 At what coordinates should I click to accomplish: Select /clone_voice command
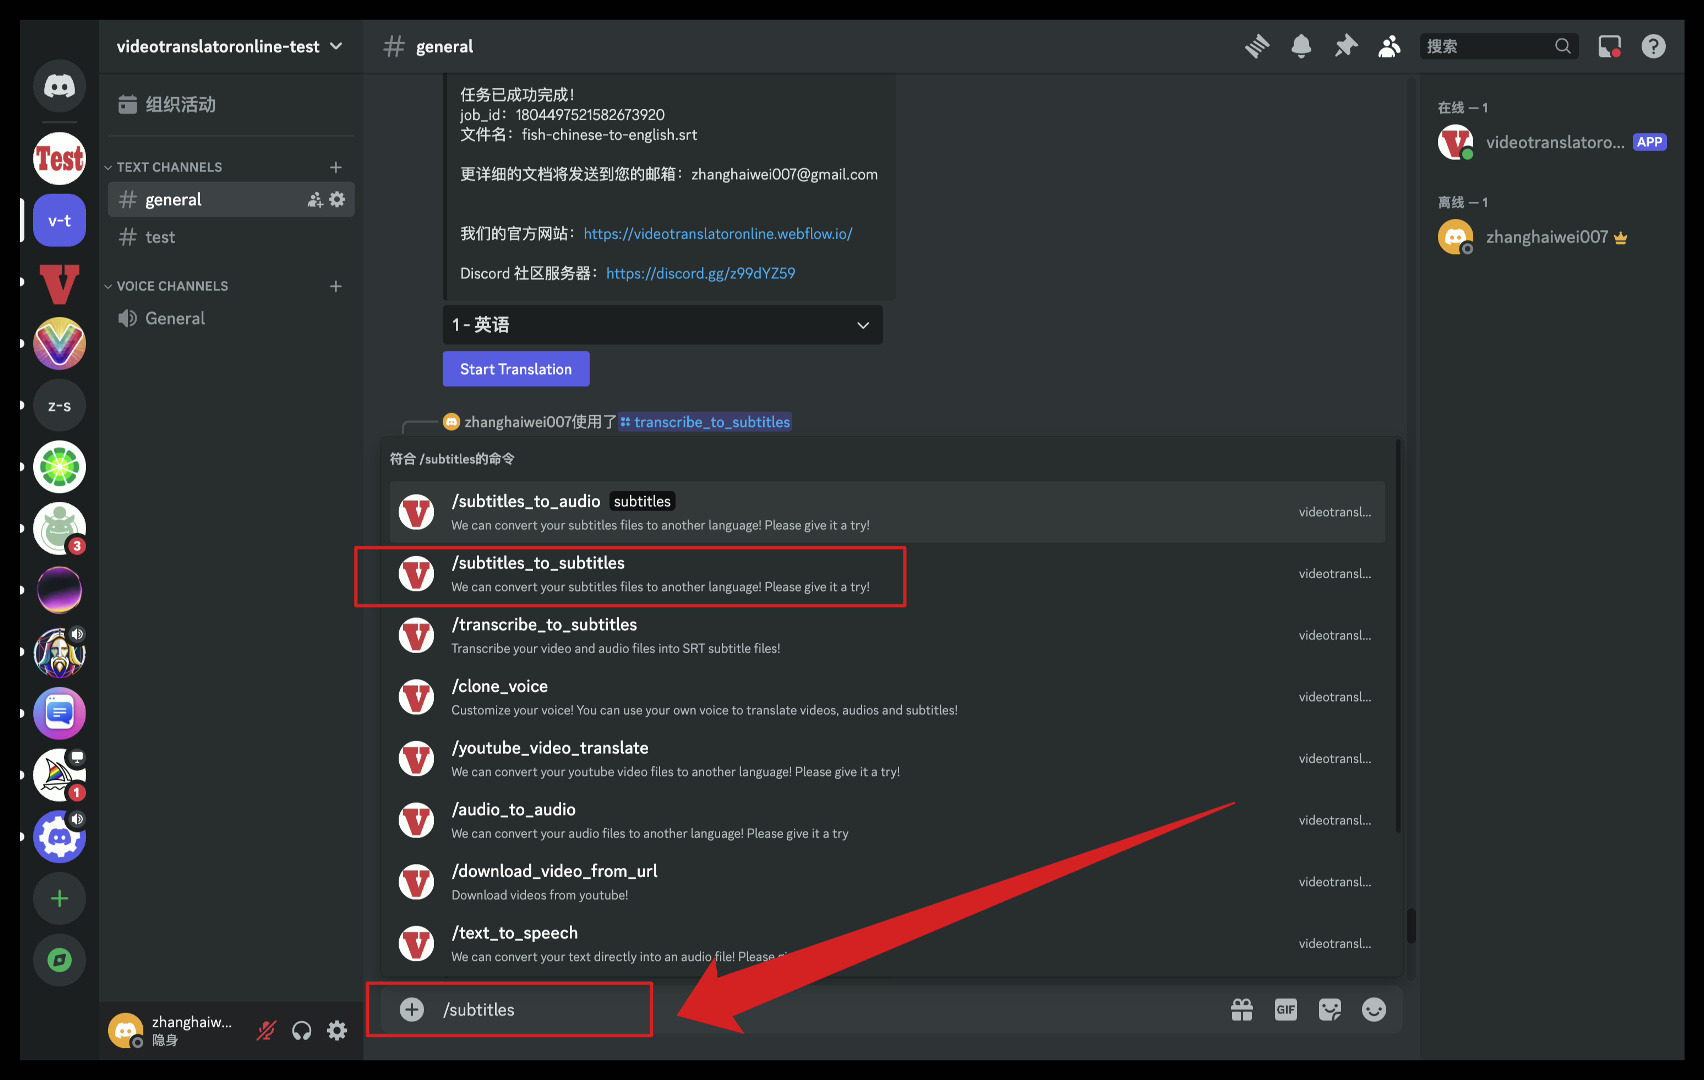(x=887, y=697)
